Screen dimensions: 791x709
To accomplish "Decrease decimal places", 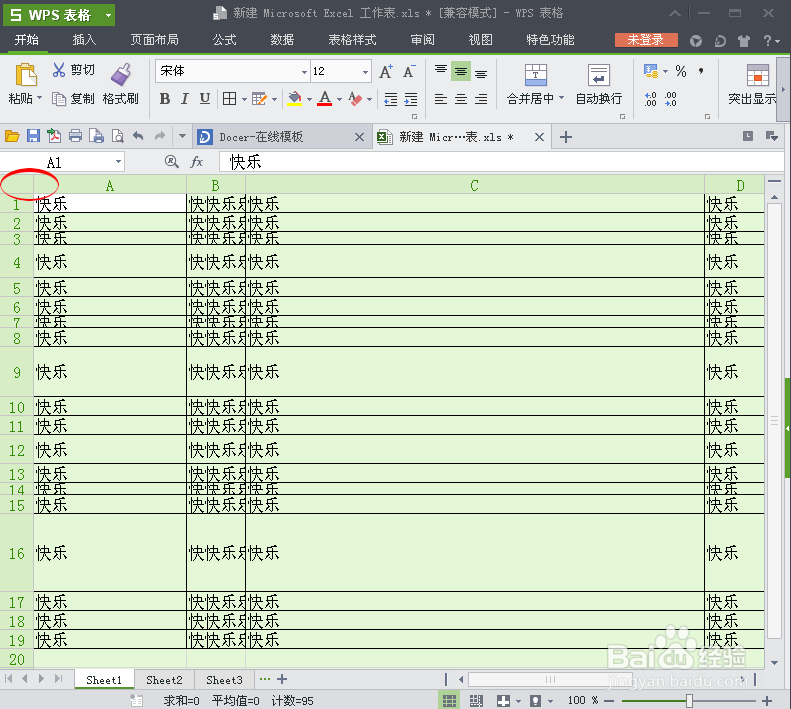I will tap(670, 99).
